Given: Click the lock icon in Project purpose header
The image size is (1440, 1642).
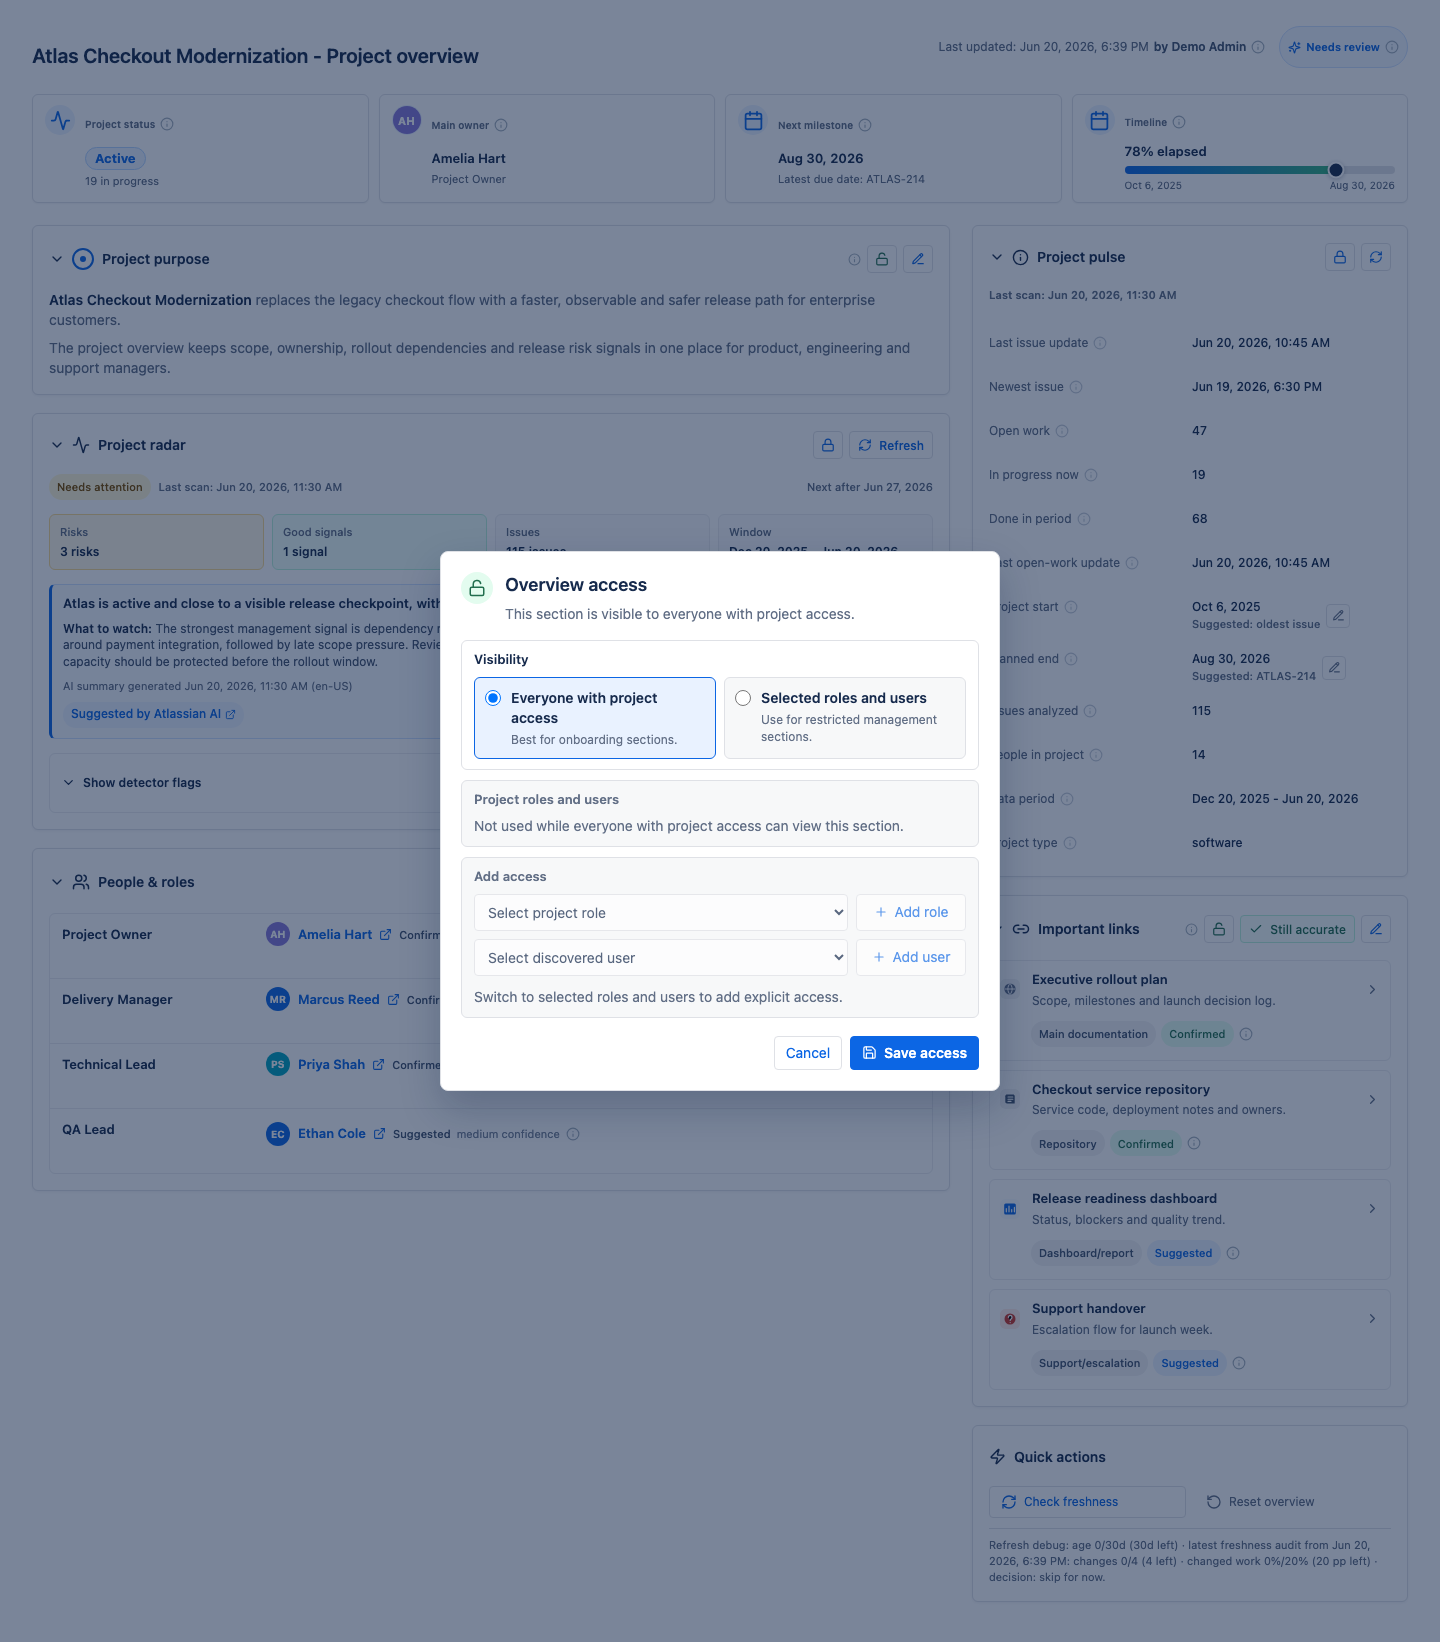Looking at the screenshot, I should point(882,259).
